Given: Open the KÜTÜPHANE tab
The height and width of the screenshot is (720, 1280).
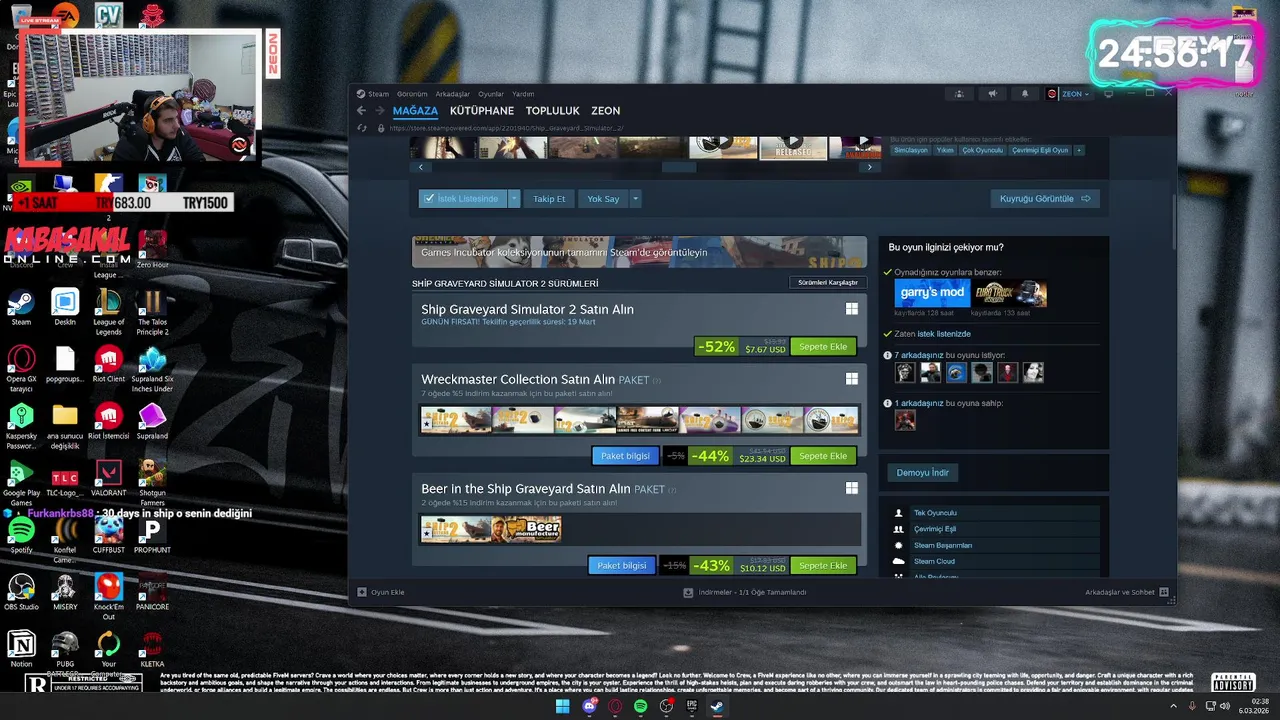Looking at the screenshot, I should click(482, 111).
